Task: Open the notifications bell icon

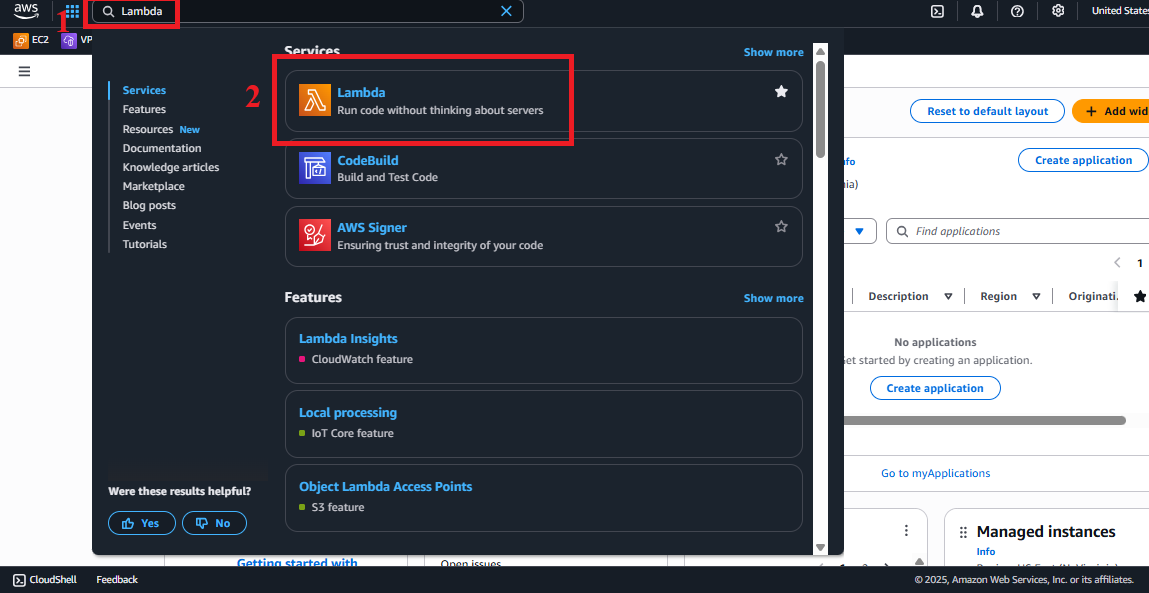Action: pyautogui.click(x=977, y=11)
